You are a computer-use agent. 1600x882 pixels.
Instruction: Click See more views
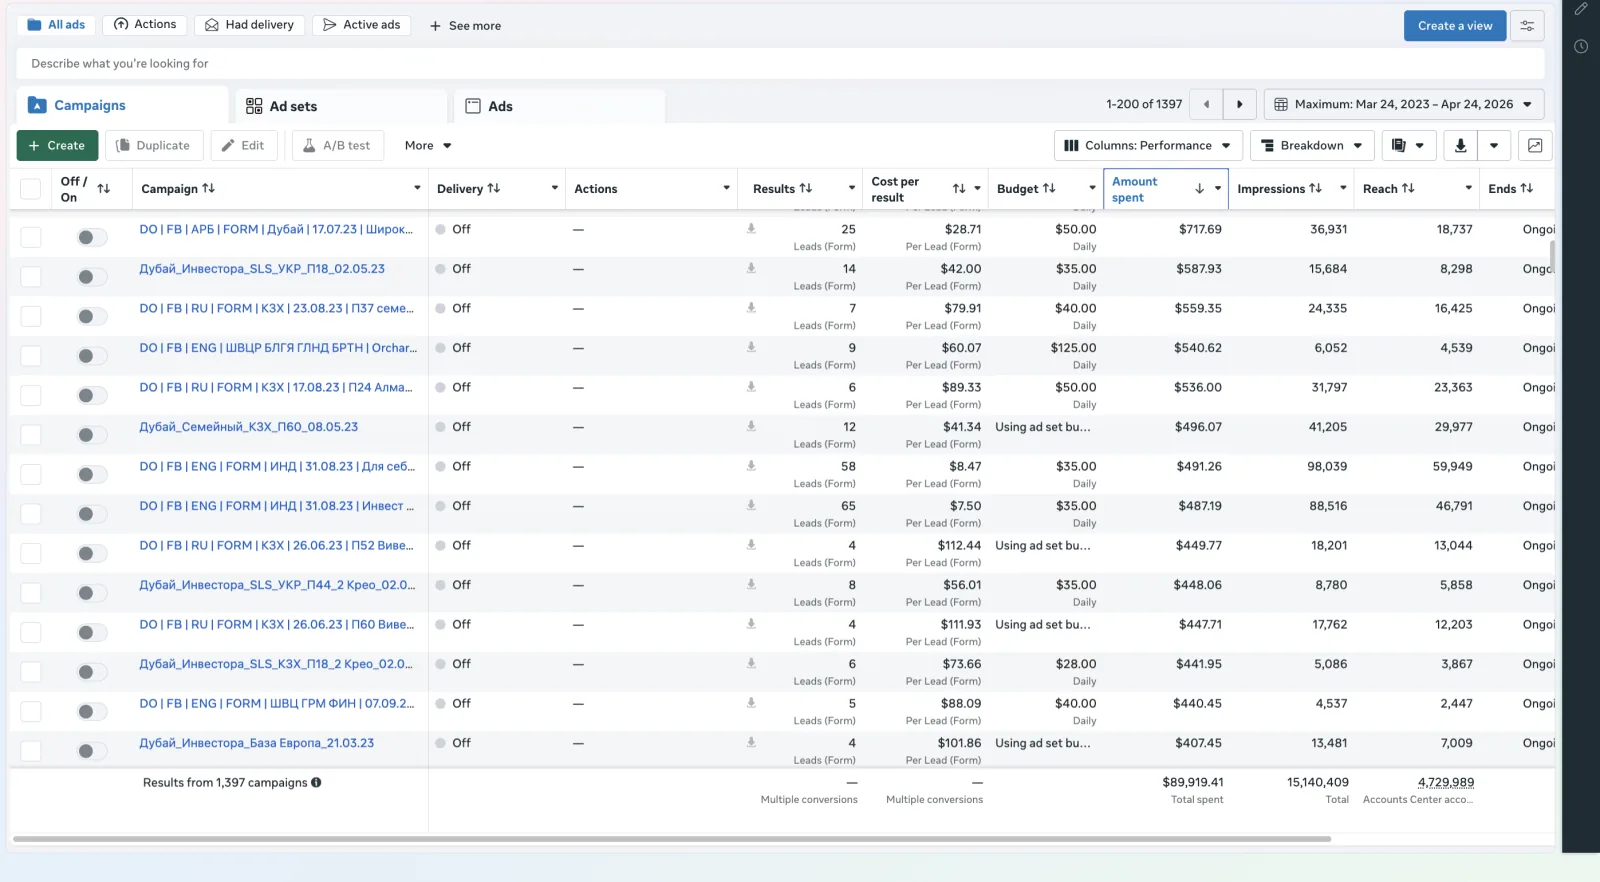point(465,26)
